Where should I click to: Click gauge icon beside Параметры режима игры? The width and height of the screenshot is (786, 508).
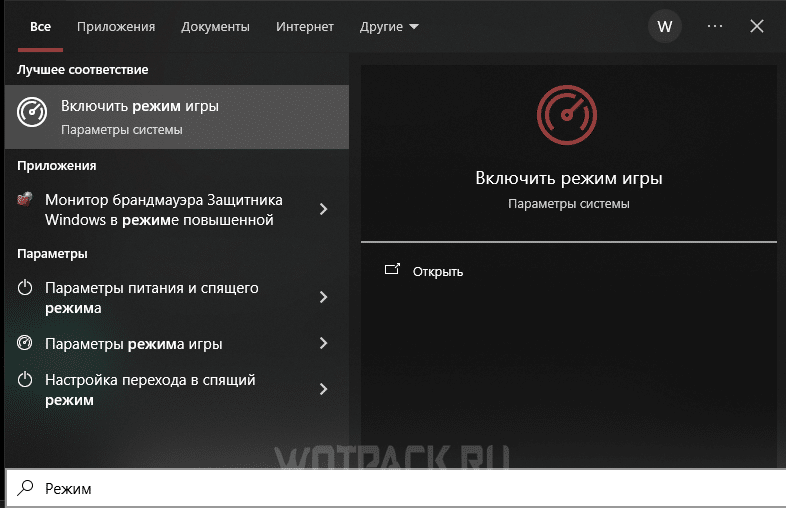25,343
